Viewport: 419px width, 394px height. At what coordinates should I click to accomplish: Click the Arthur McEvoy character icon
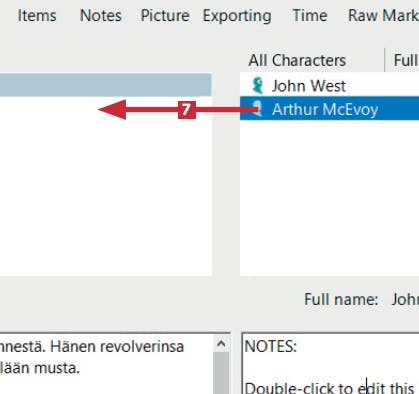click(257, 109)
